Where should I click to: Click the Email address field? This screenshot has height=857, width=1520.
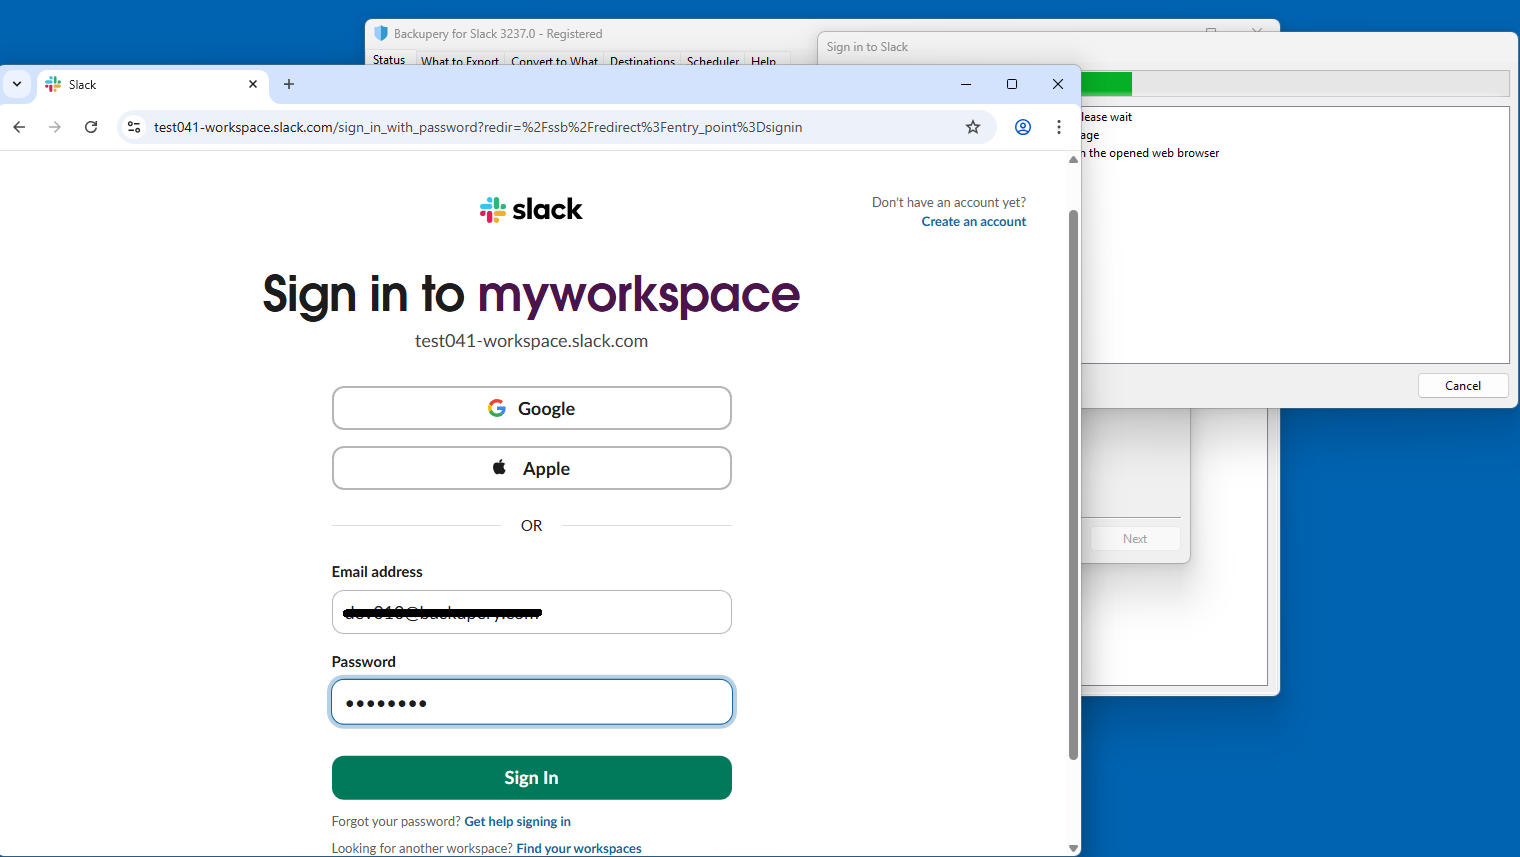(x=532, y=612)
